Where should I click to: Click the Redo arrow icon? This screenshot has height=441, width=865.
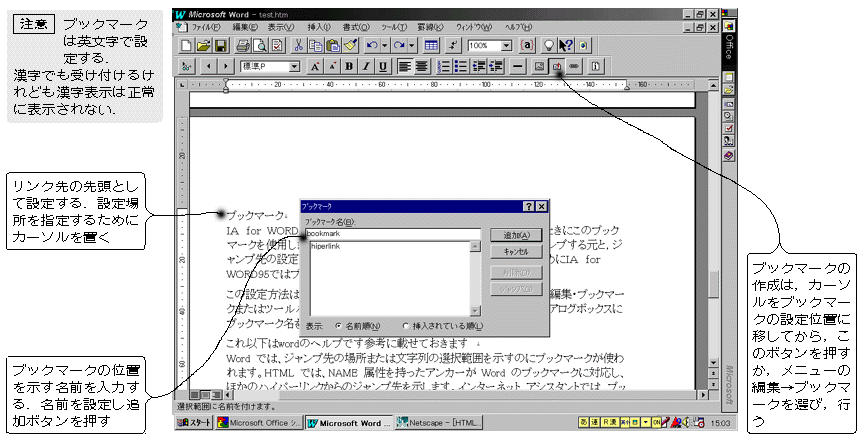tap(399, 45)
